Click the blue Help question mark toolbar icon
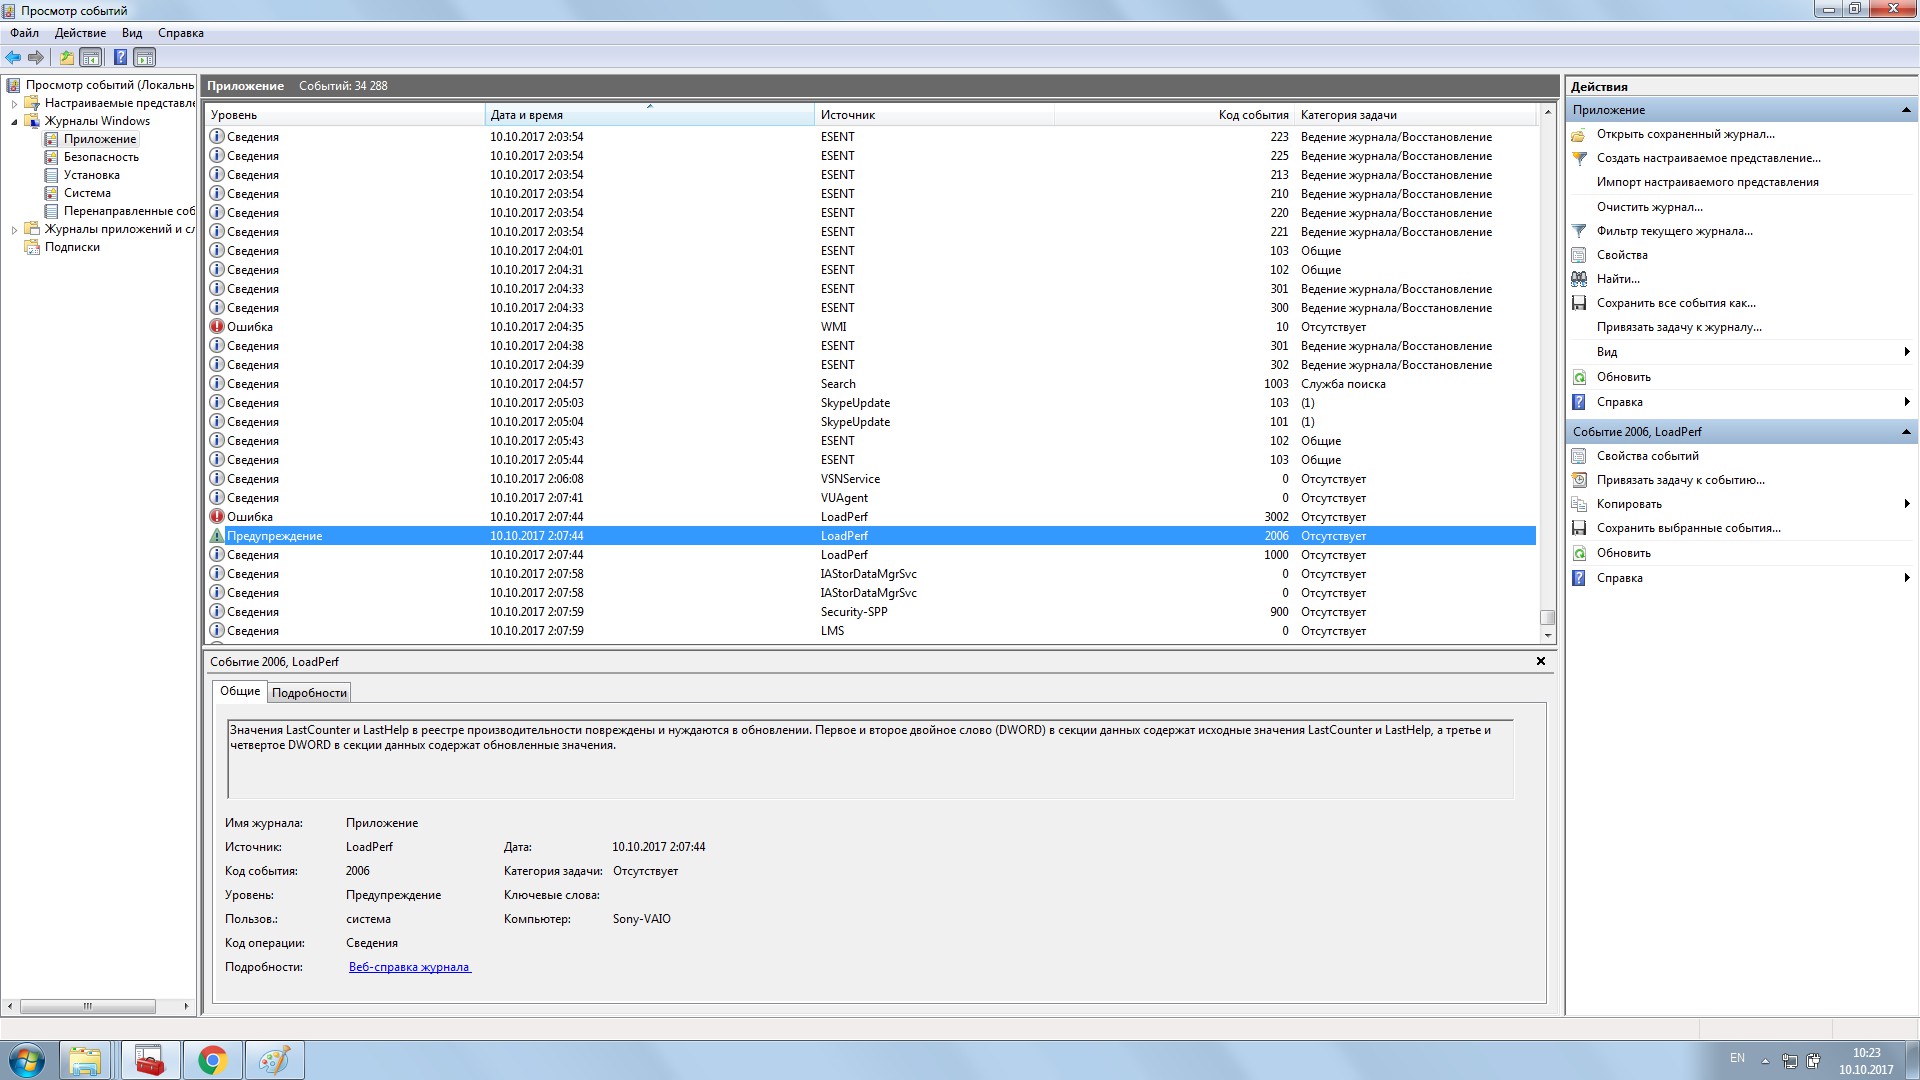The height and width of the screenshot is (1080, 1920). coord(120,57)
